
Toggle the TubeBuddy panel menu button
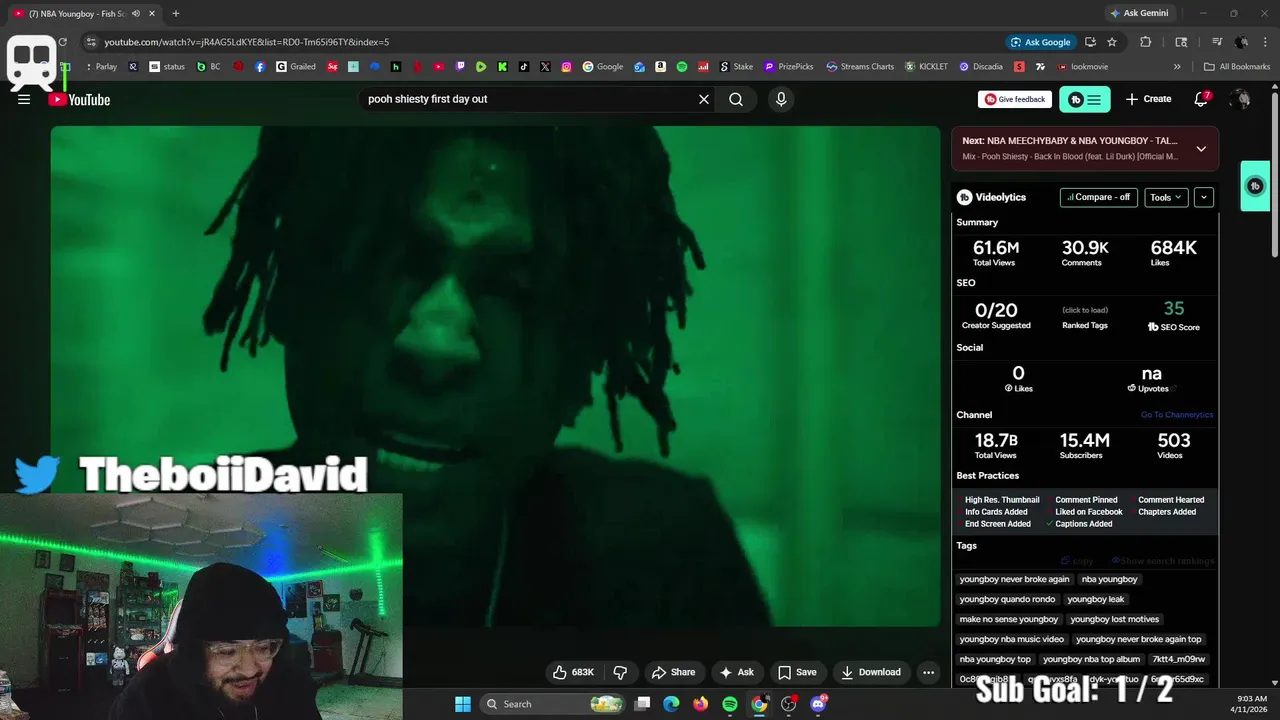1084,99
